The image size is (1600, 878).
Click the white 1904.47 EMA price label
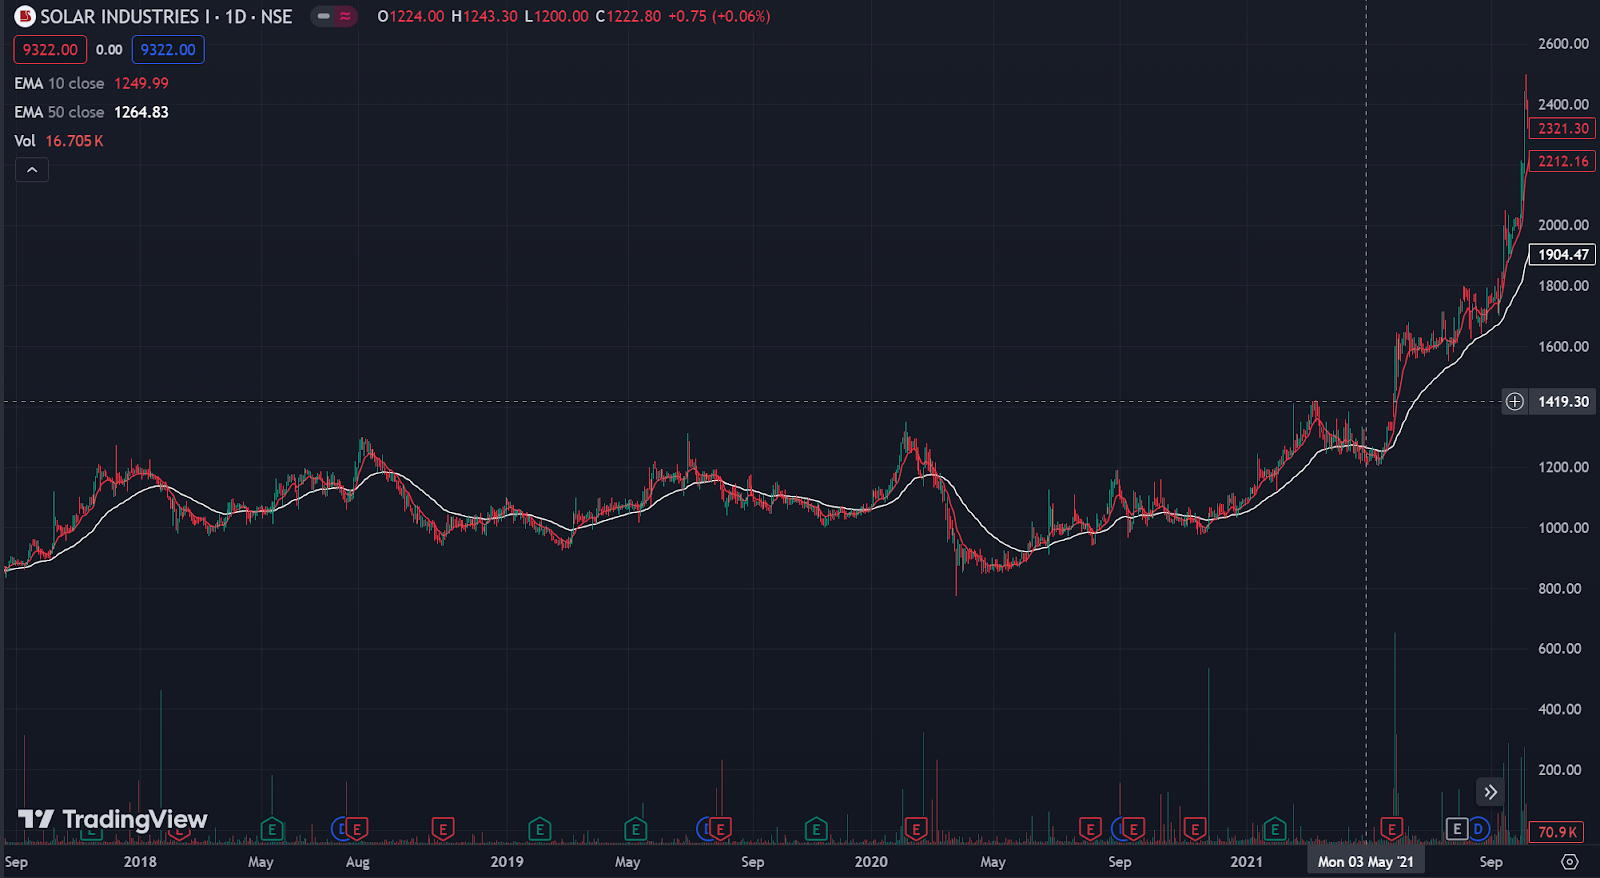(1563, 254)
